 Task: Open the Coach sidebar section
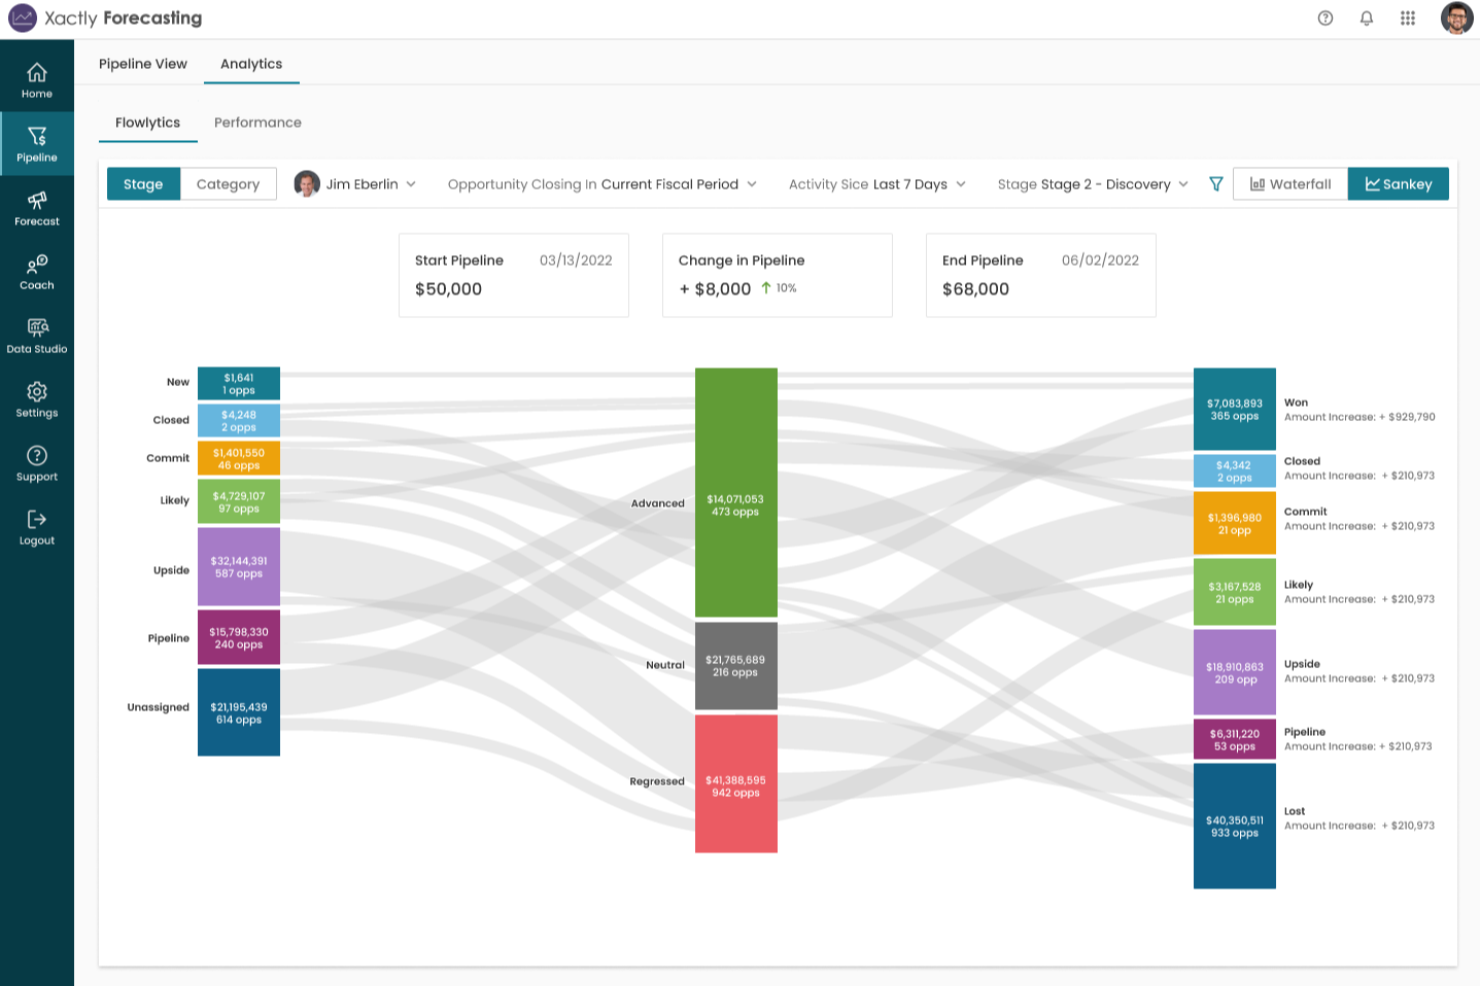(x=37, y=272)
